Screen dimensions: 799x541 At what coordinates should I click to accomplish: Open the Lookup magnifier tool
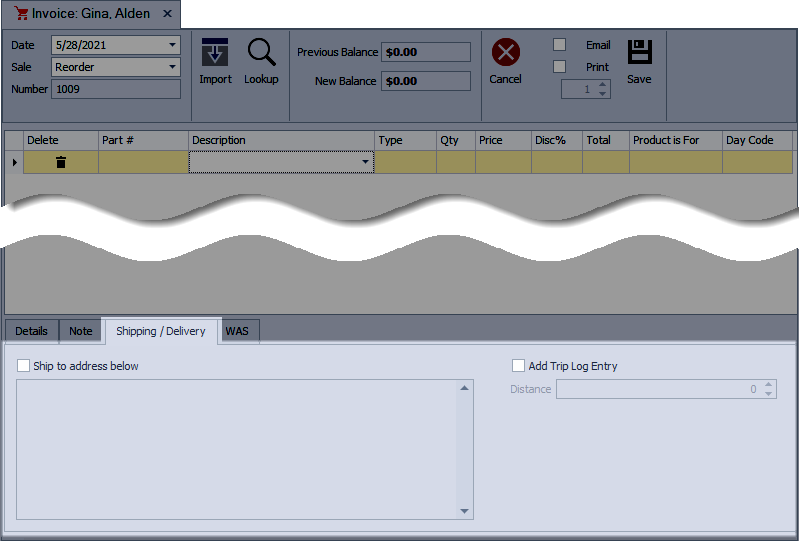pos(261,52)
